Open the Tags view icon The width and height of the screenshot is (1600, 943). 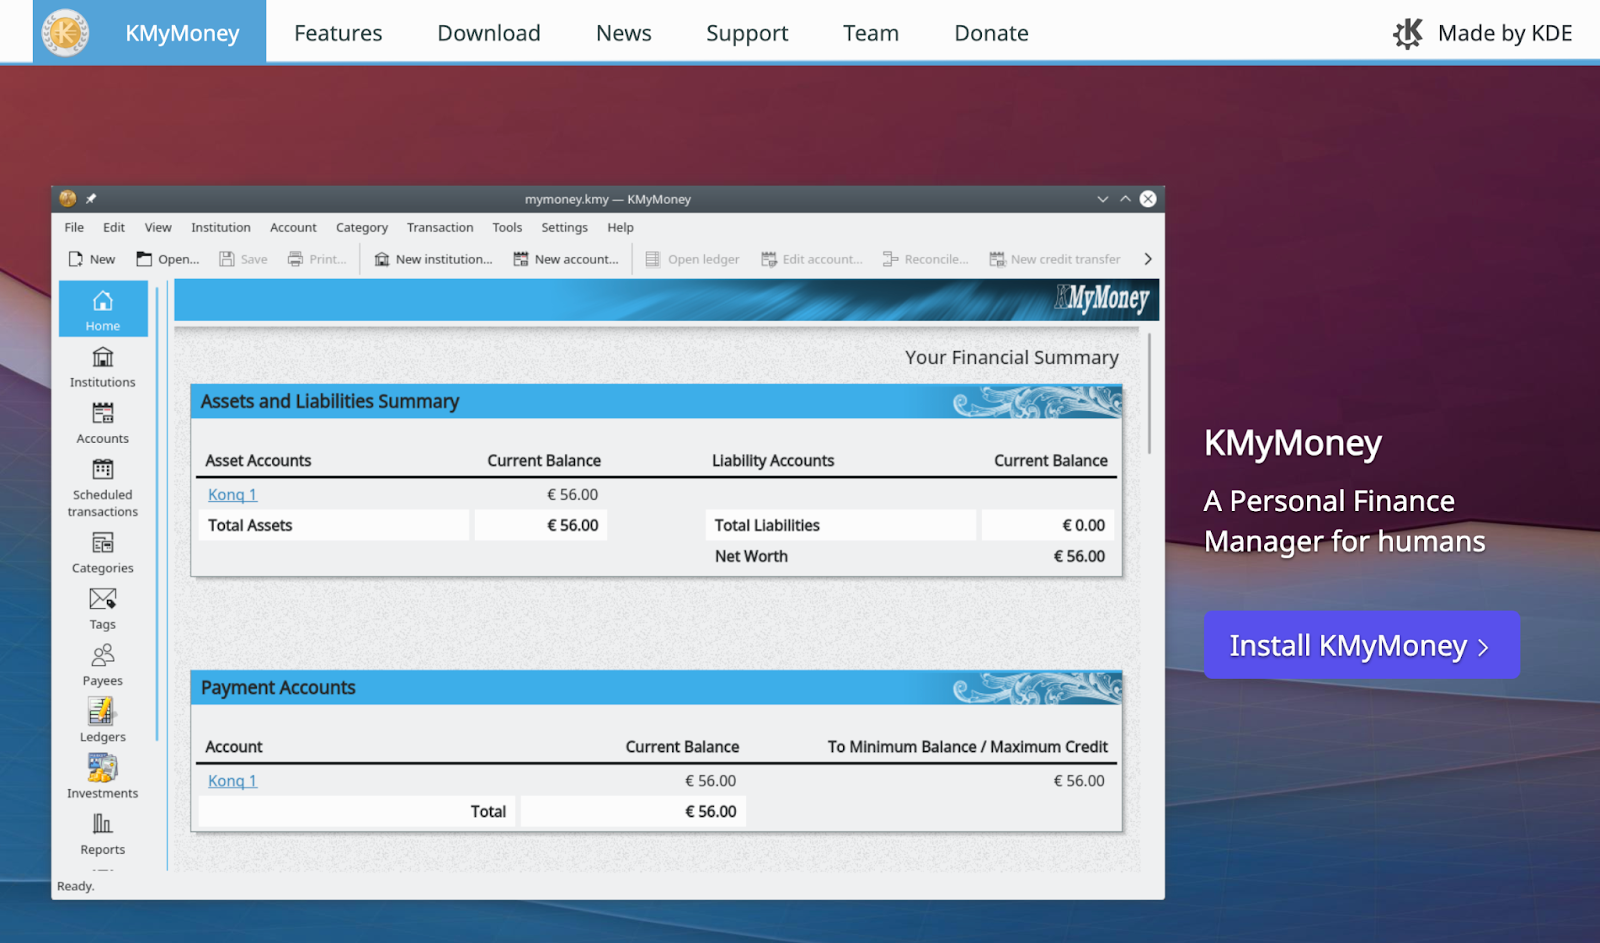point(103,599)
